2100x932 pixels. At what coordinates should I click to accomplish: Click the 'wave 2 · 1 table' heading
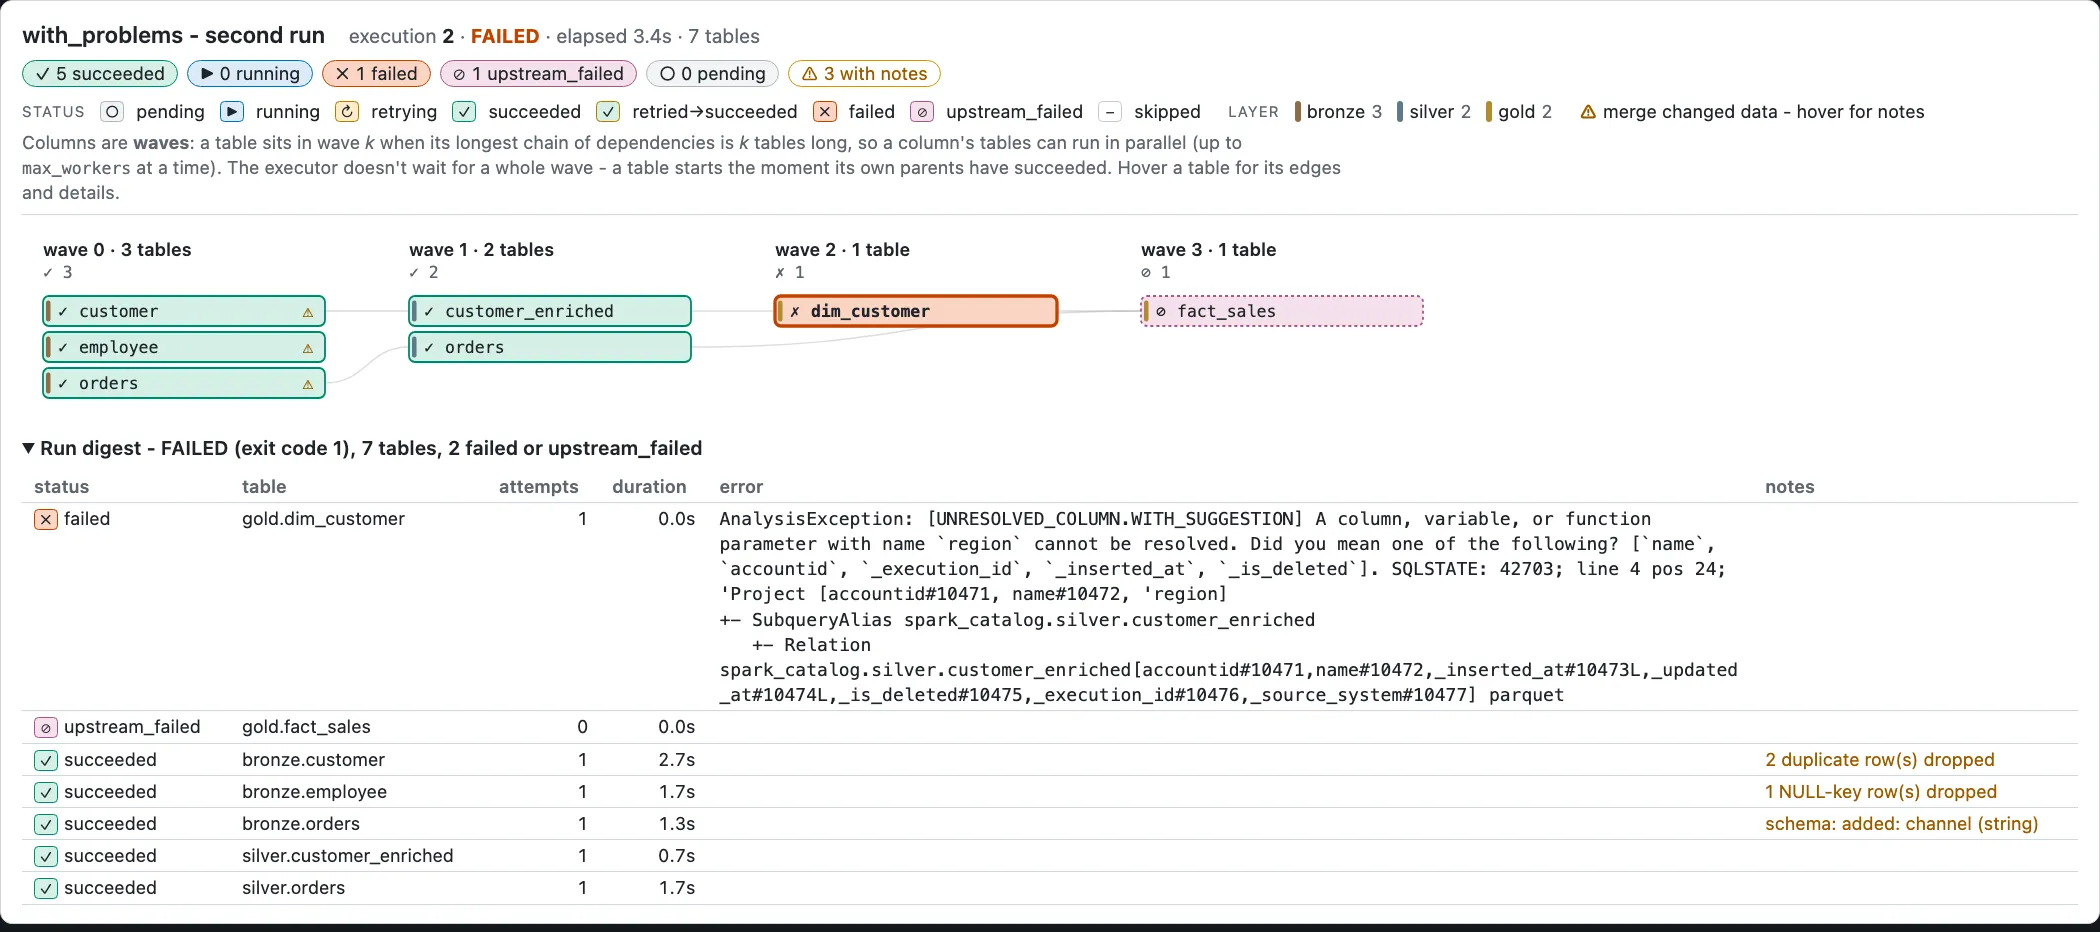tap(842, 250)
